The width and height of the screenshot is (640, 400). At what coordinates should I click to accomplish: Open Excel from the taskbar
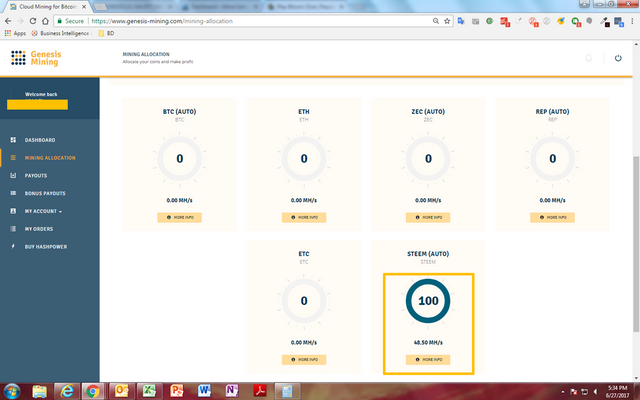pyautogui.click(x=149, y=391)
